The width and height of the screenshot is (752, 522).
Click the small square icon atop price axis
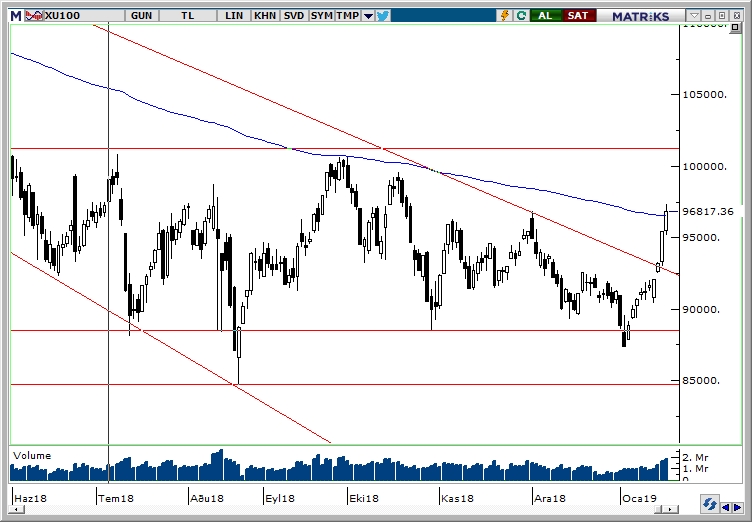click(x=735, y=28)
